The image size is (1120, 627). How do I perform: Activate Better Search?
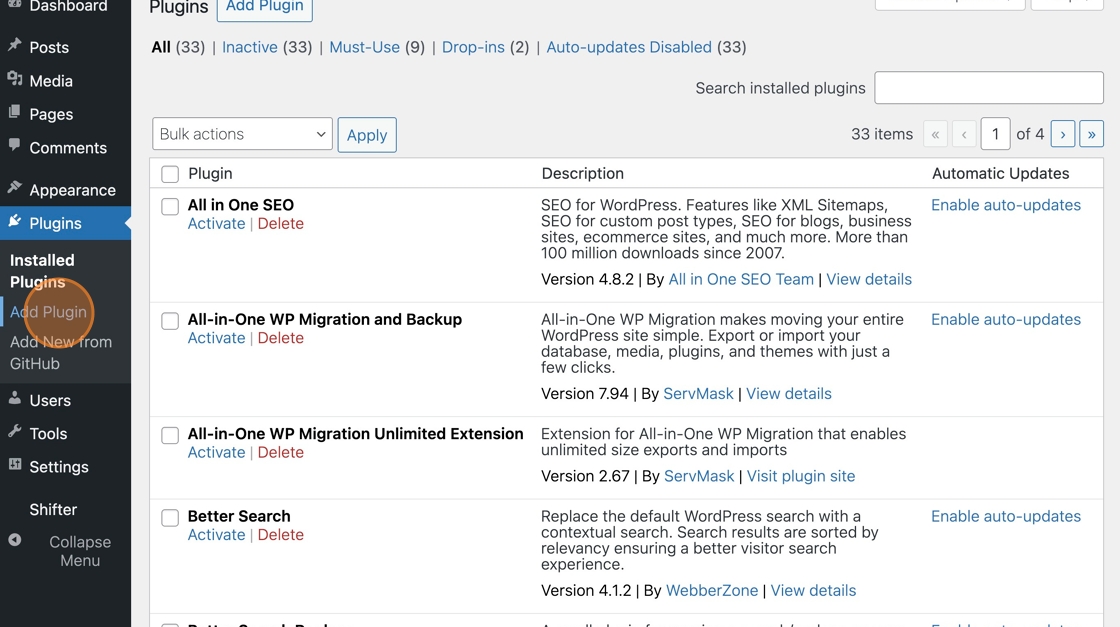click(216, 535)
